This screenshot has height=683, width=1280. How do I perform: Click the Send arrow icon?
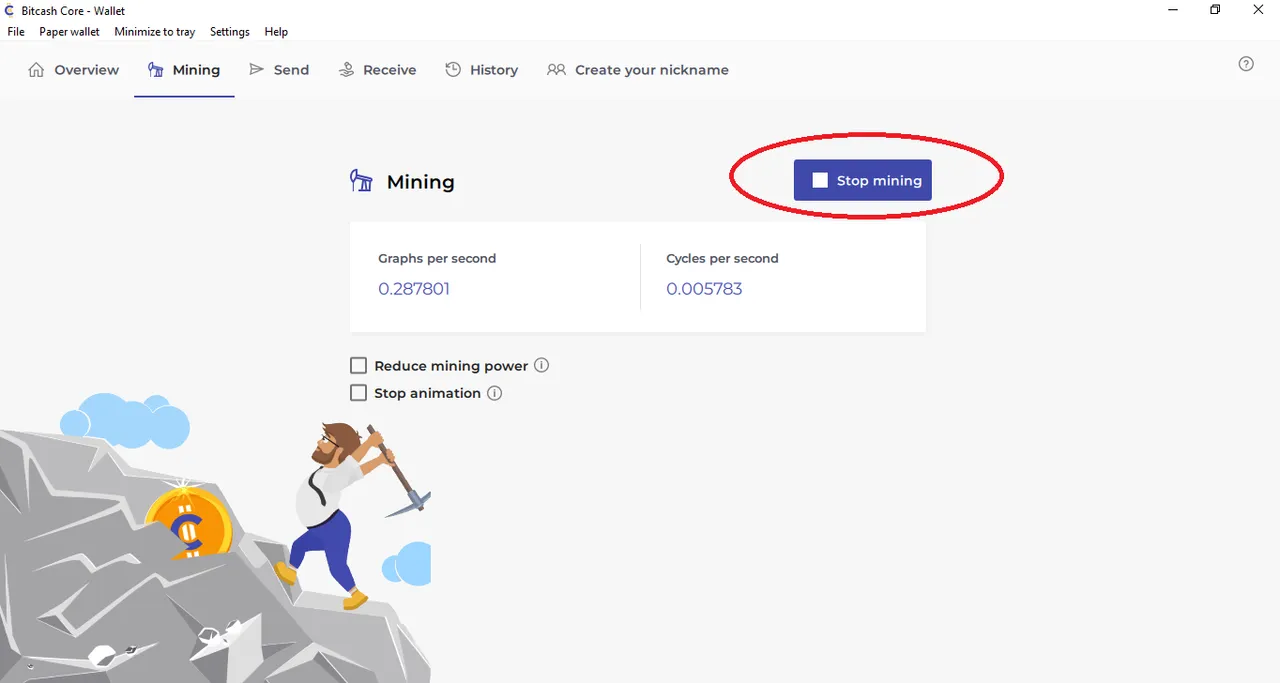pos(257,70)
